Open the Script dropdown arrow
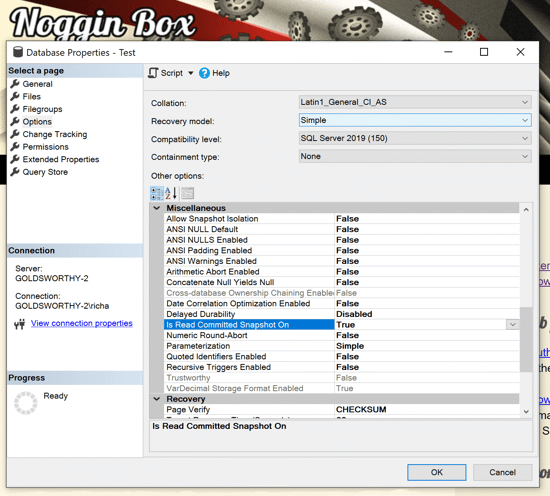Viewport: 550px width, 496px height. pyautogui.click(x=190, y=73)
